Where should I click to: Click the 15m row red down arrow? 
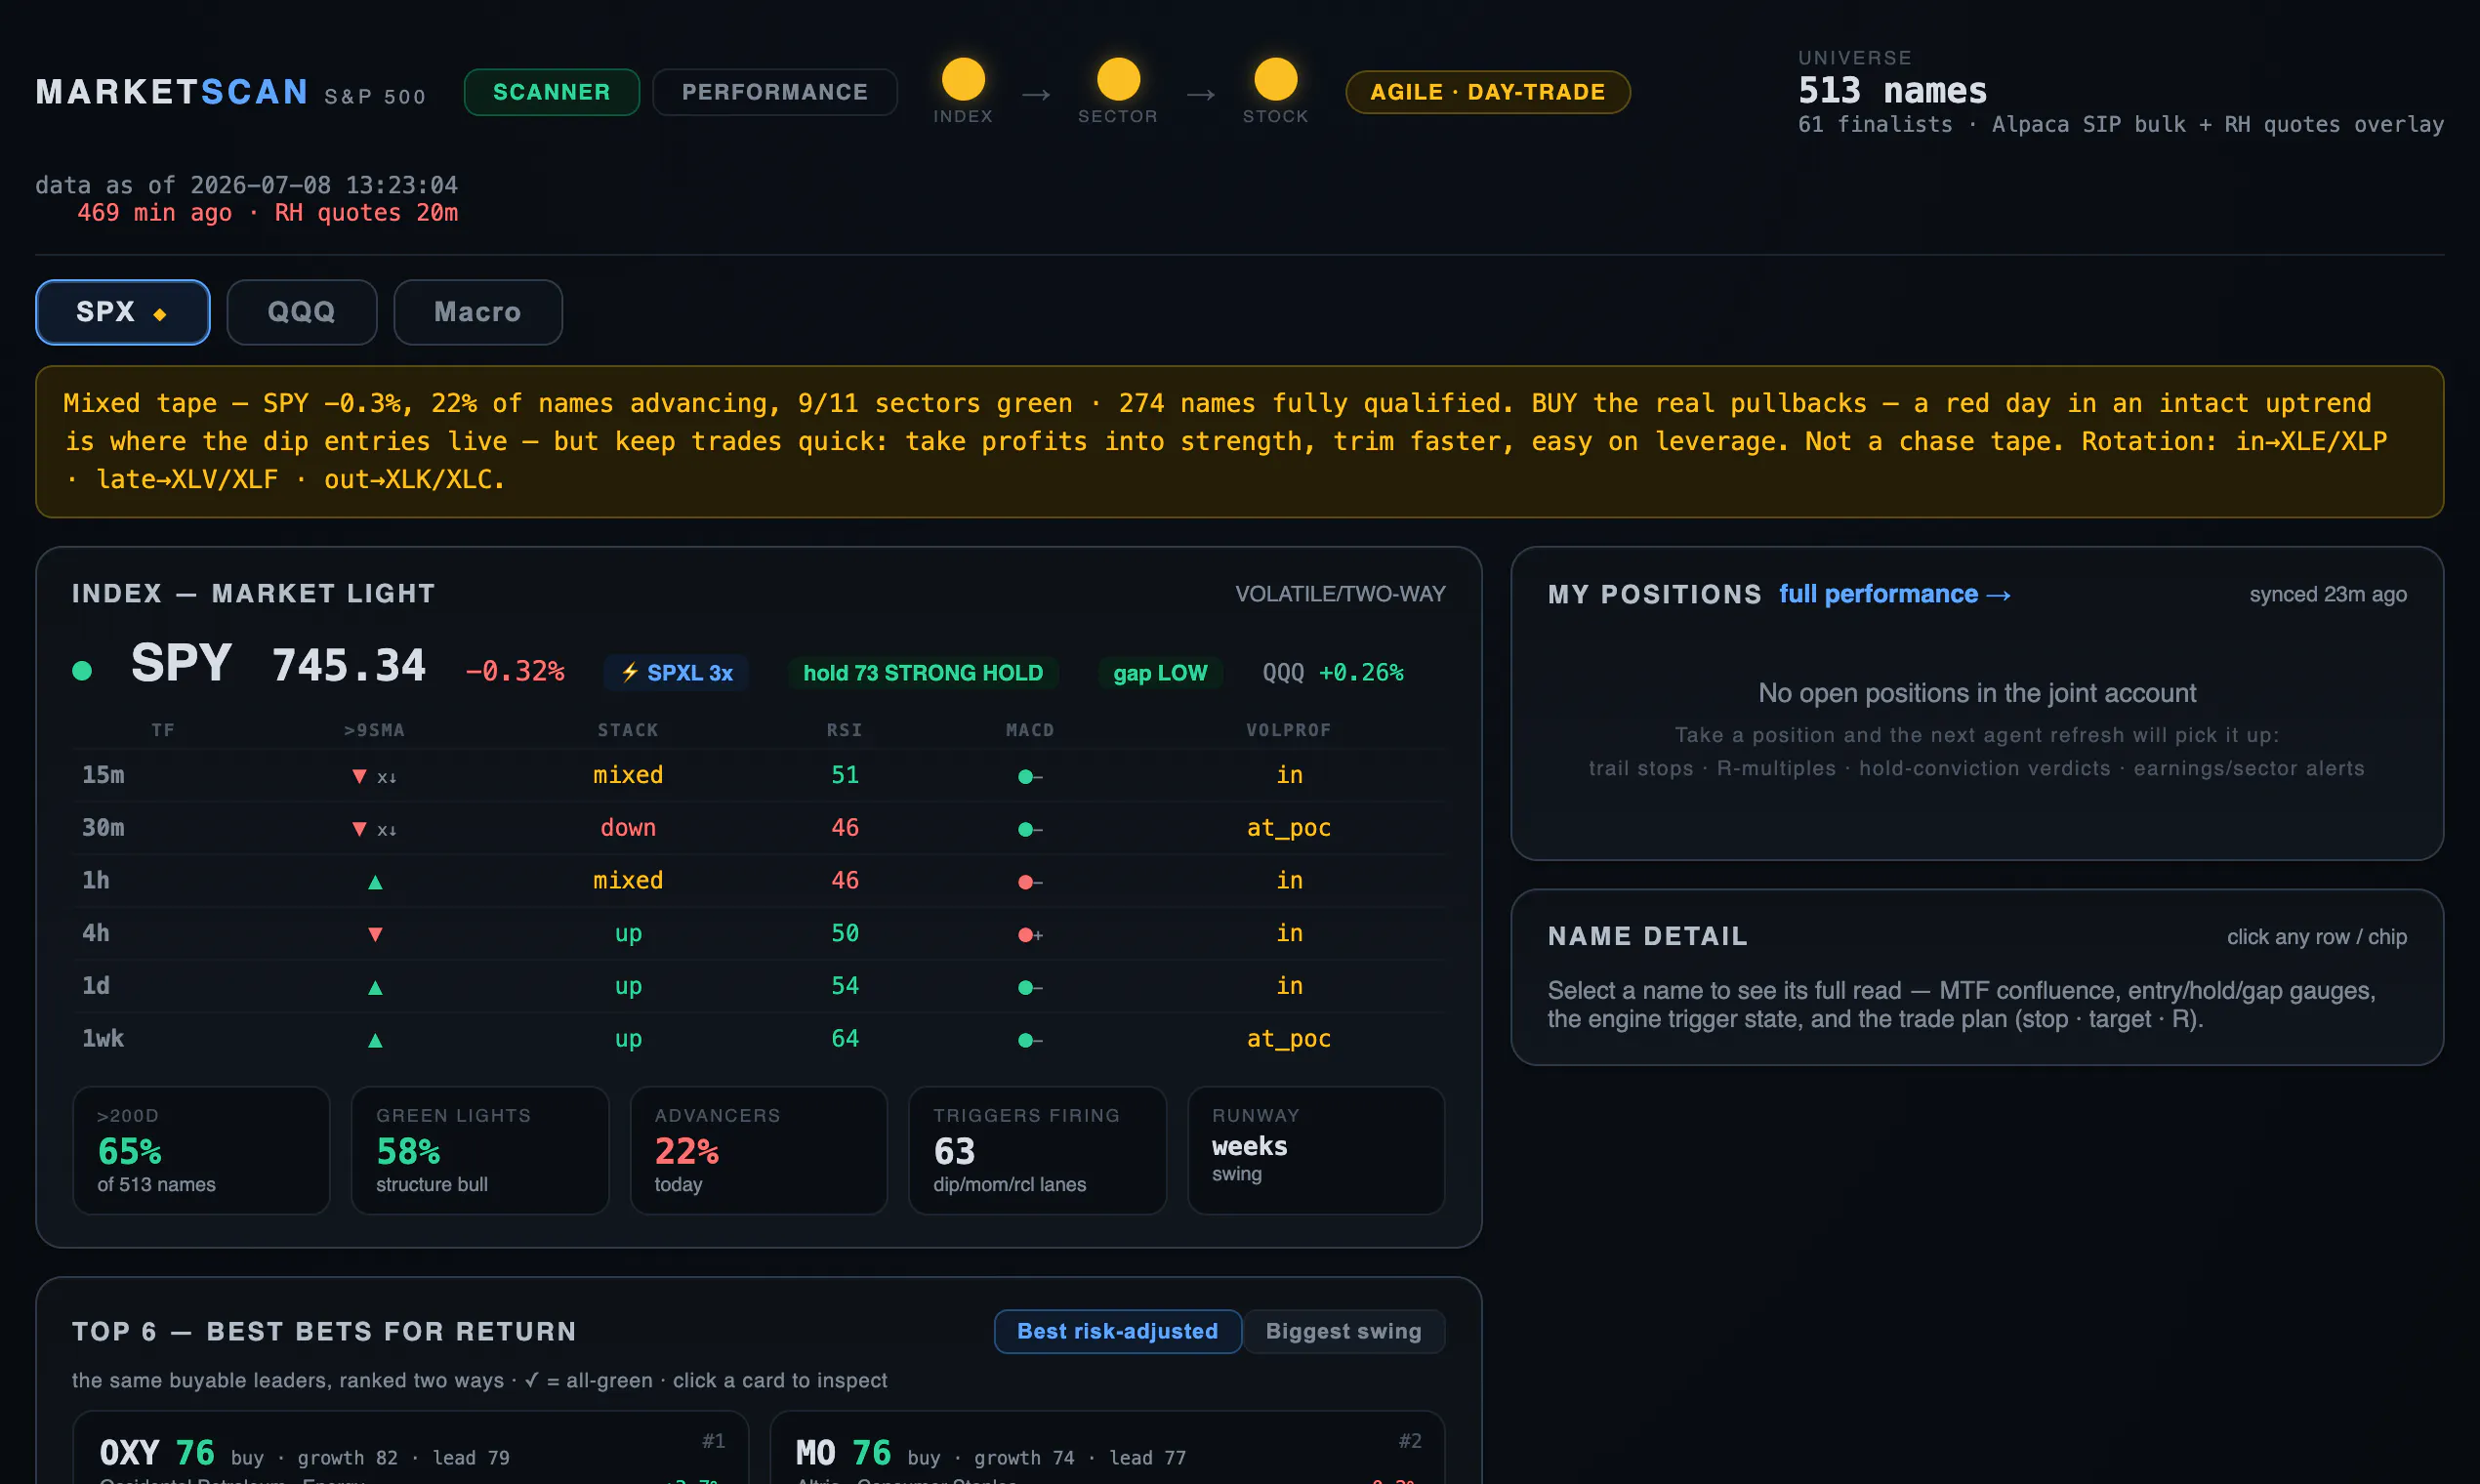point(359,776)
